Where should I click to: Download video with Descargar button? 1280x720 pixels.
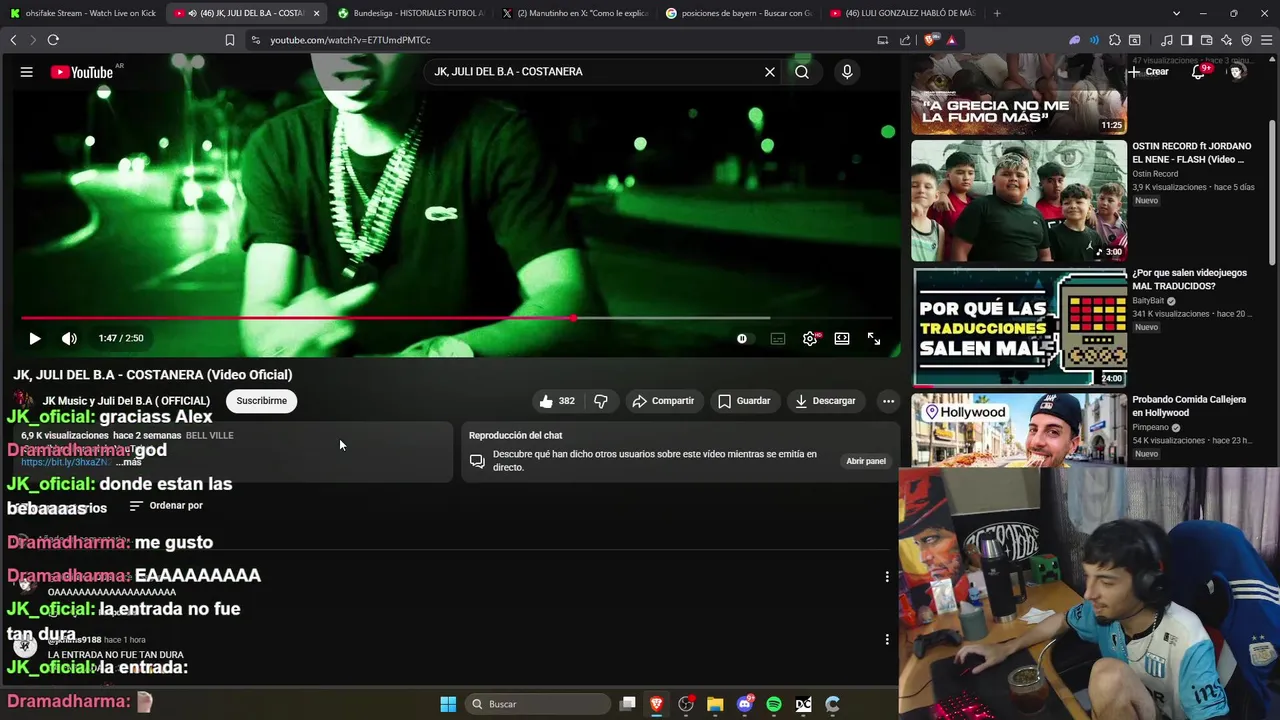(x=825, y=401)
